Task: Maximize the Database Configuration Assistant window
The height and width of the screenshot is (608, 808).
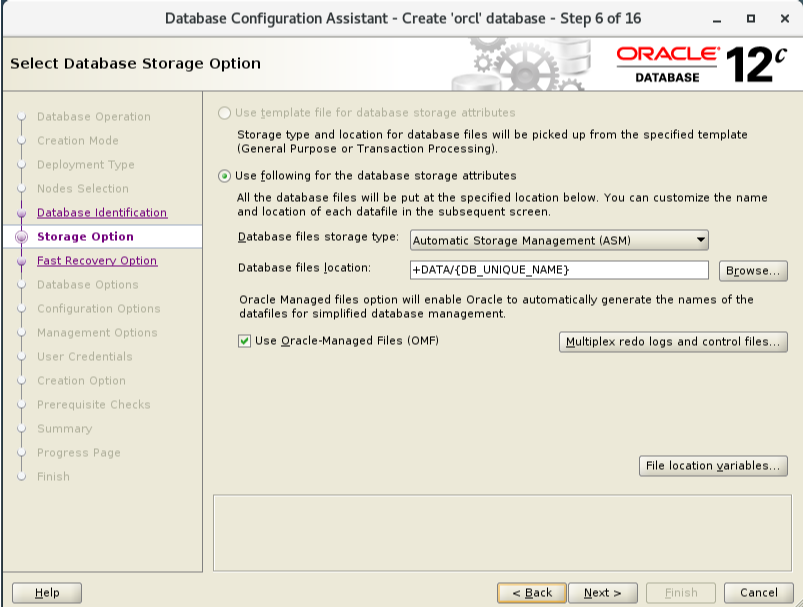Action: tap(751, 19)
